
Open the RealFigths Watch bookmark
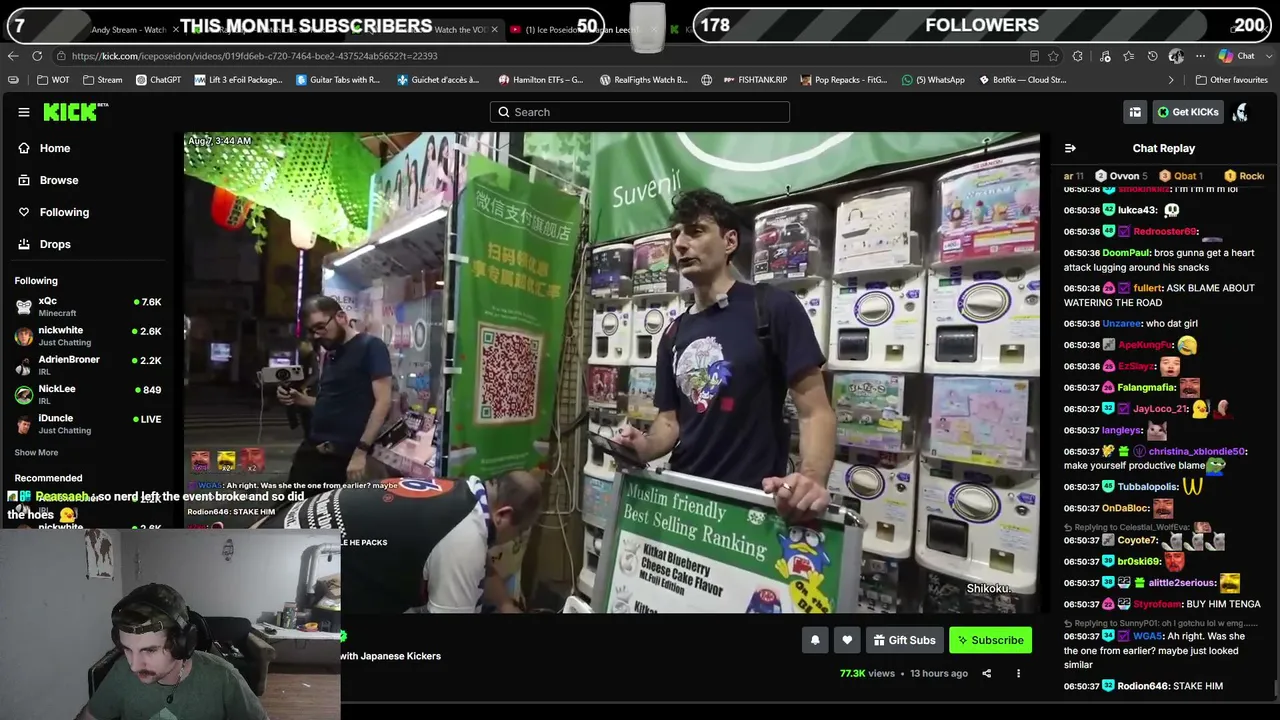tap(643, 80)
